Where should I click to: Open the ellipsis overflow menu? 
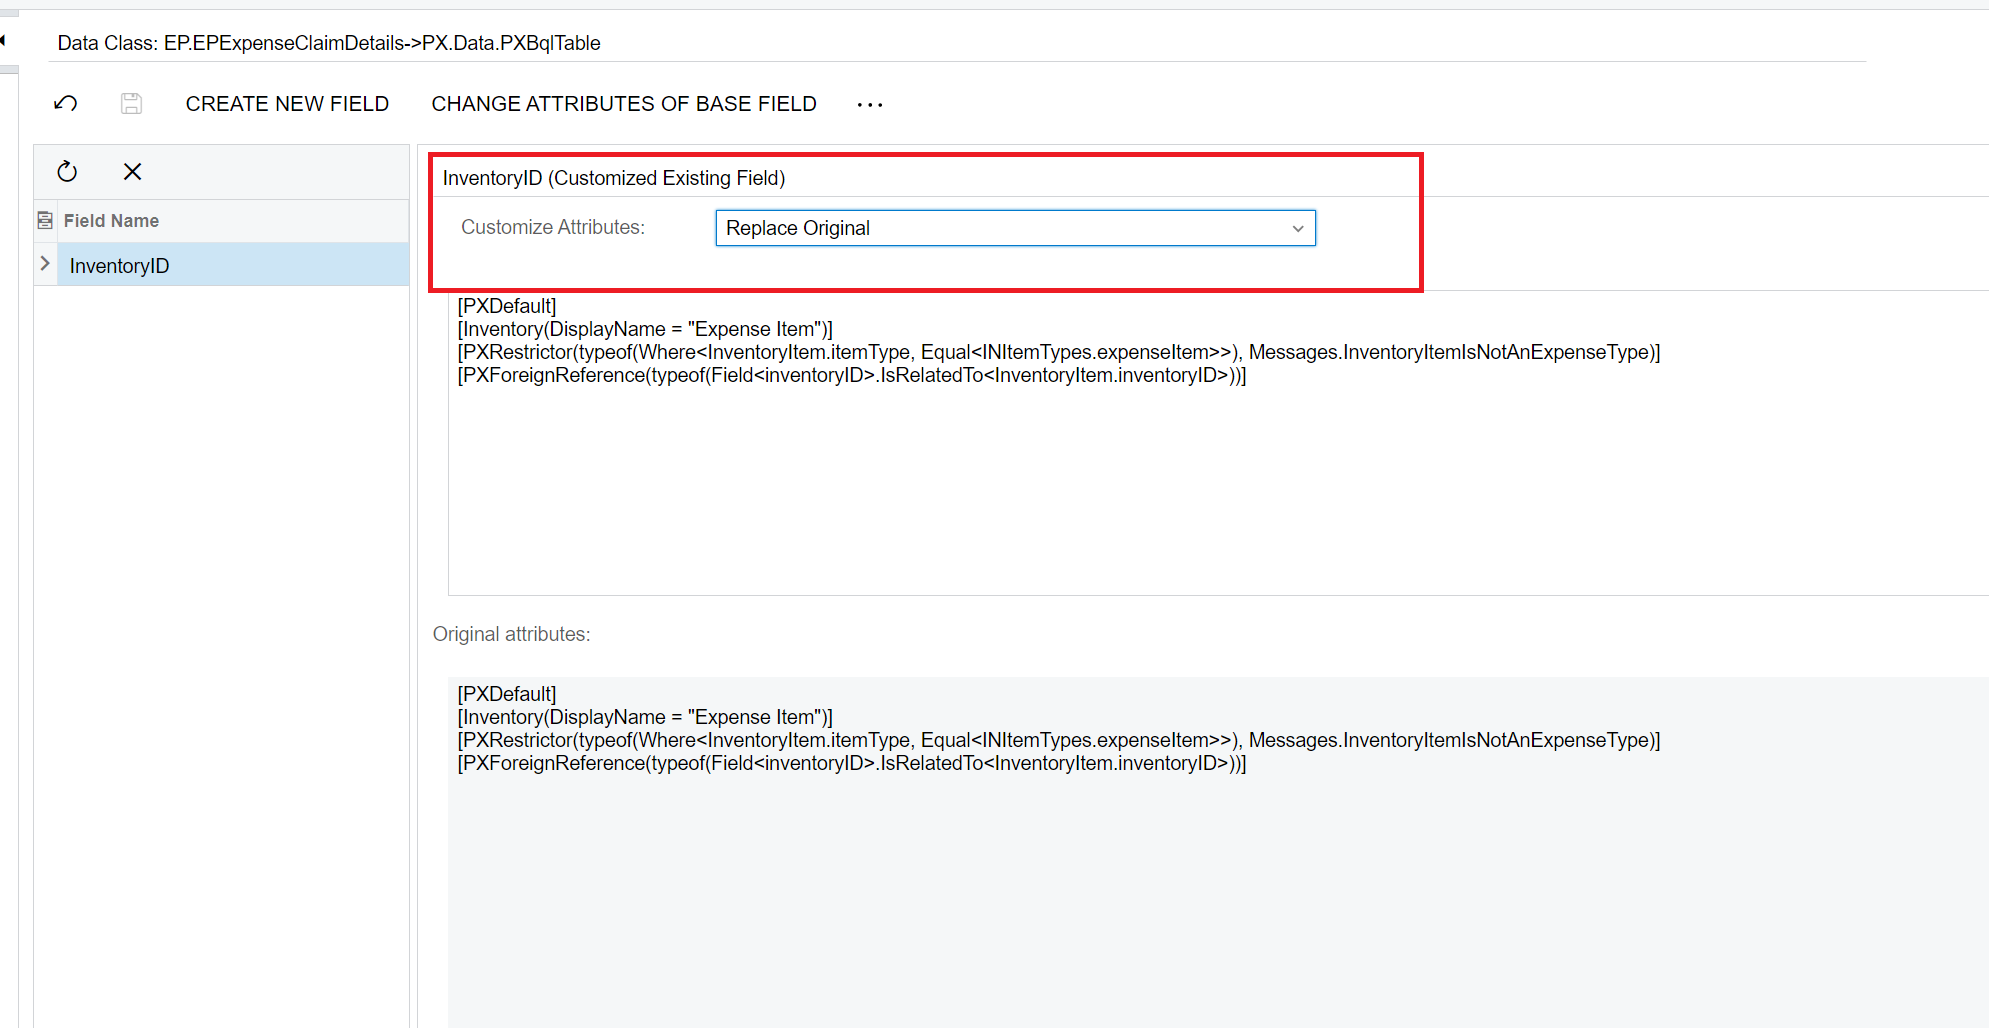869,104
